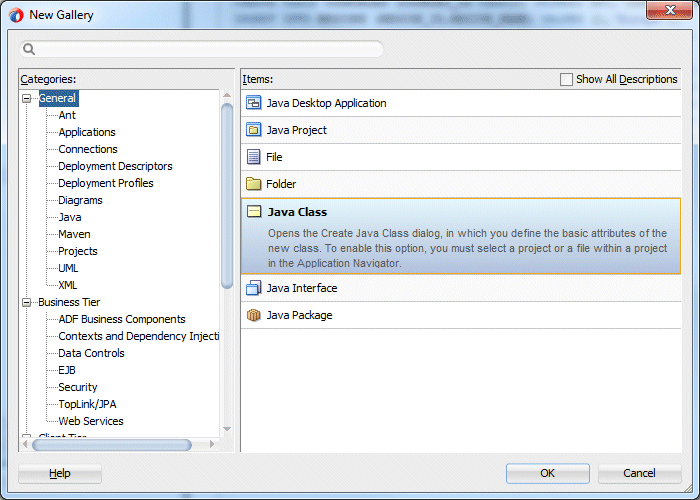
Task: Click the Folder item icon
Action: tap(254, 183)
